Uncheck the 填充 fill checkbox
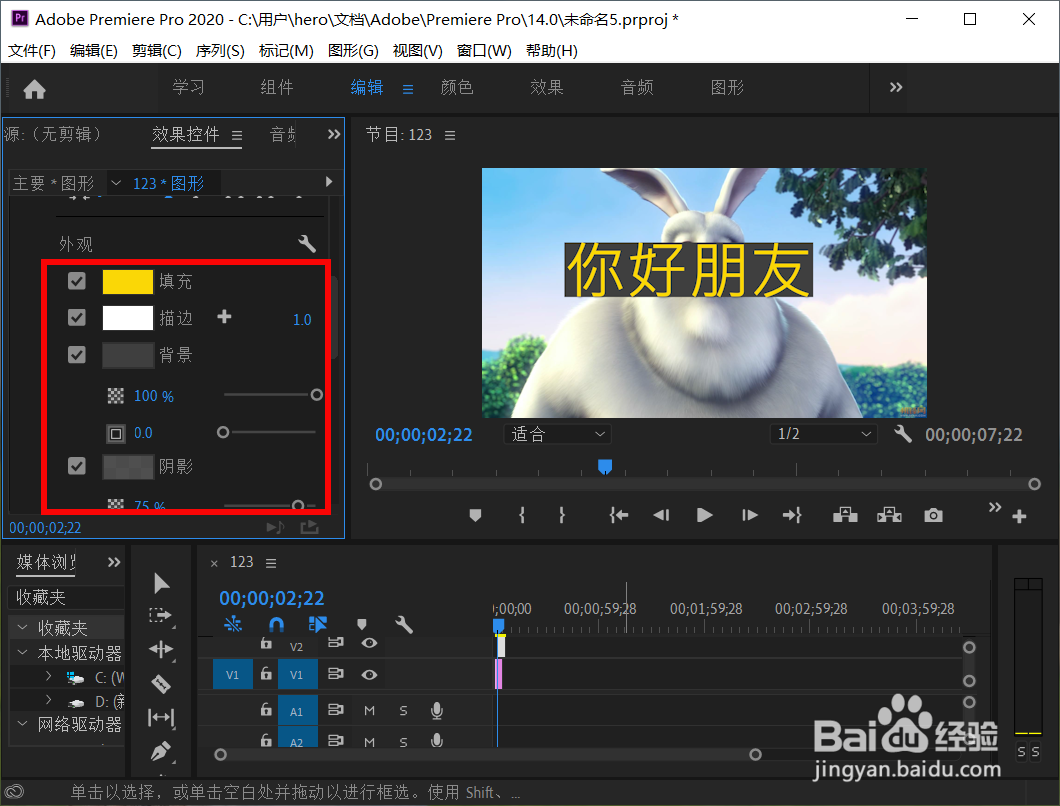 pyautogui.click(x=77, y=281)
